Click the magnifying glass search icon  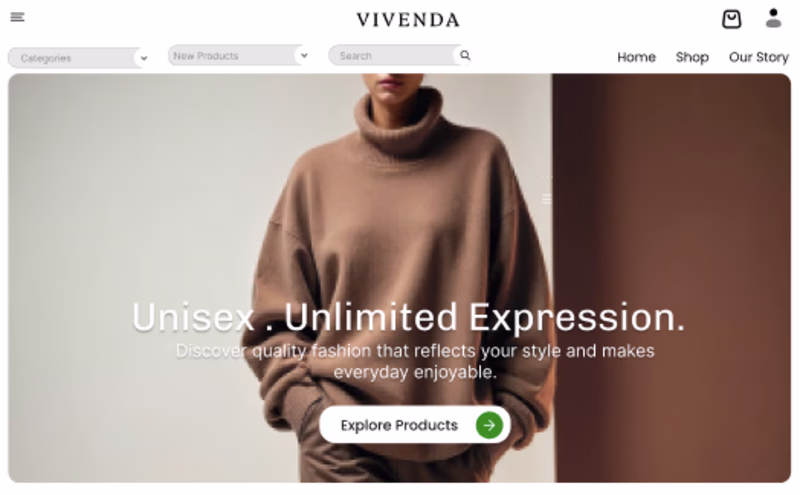465,55
